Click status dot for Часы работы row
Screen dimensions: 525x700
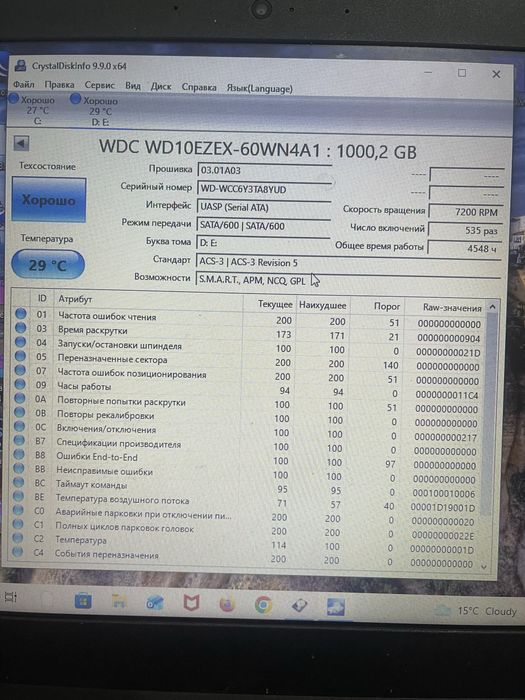point(20,384)
